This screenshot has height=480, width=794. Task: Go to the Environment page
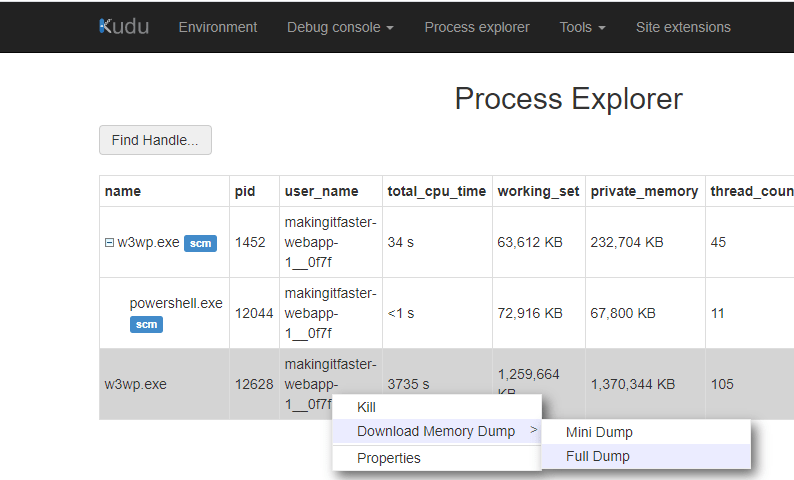(217, 27)
